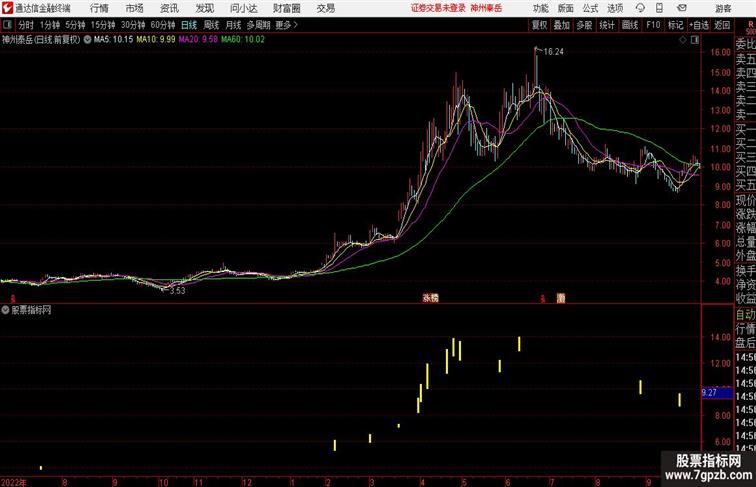
Task: Click the MA5: 10.15 value
Action: point(113,40)
